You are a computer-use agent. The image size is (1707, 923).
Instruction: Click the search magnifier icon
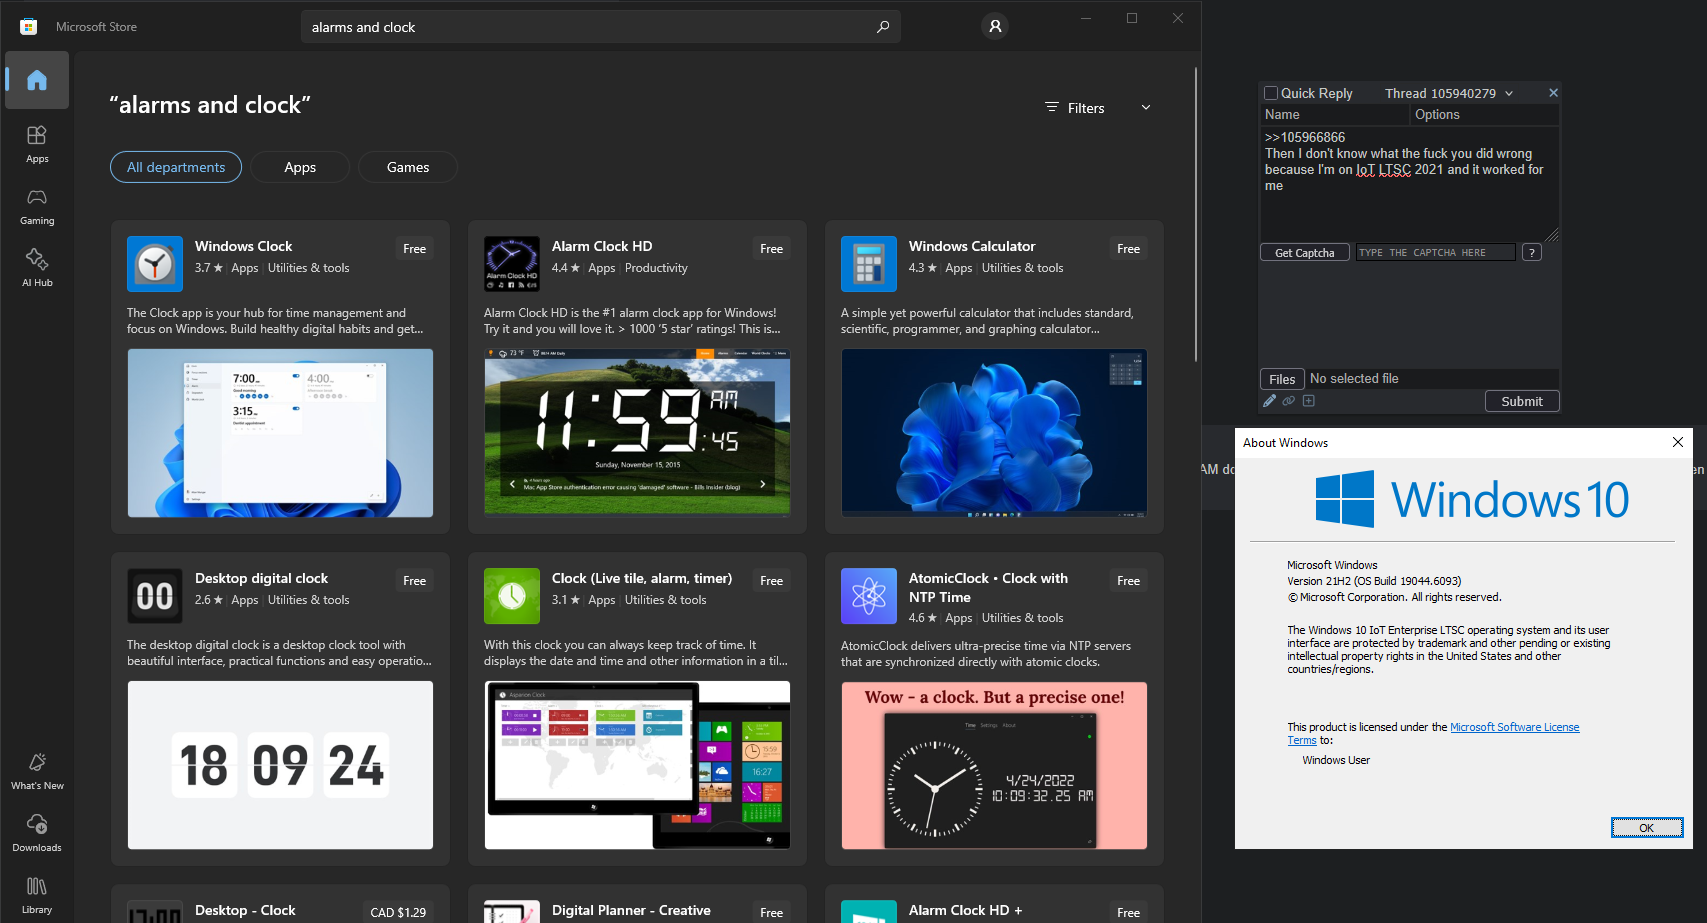883,27
